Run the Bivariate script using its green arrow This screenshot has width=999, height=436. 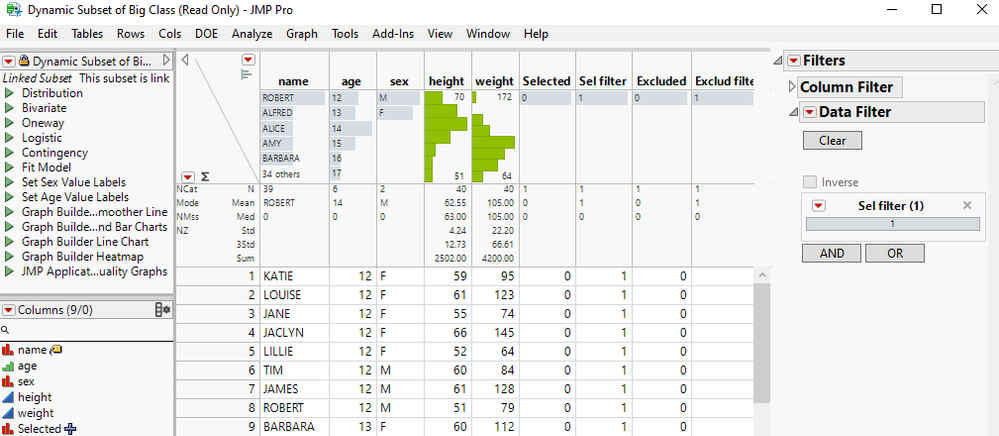tap(10, 108)
